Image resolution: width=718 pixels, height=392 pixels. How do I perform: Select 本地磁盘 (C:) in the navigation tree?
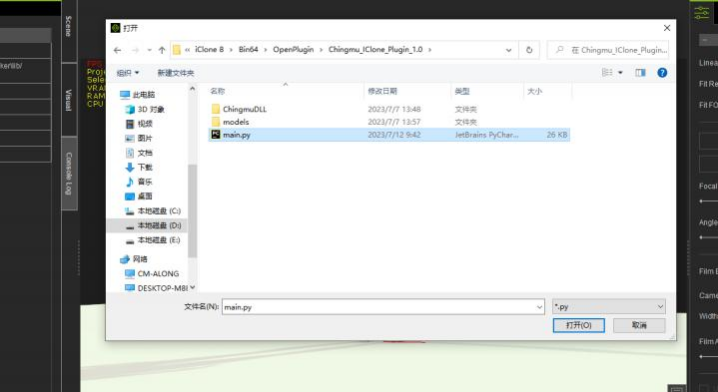pyautogui.click(x=153, y=211)
